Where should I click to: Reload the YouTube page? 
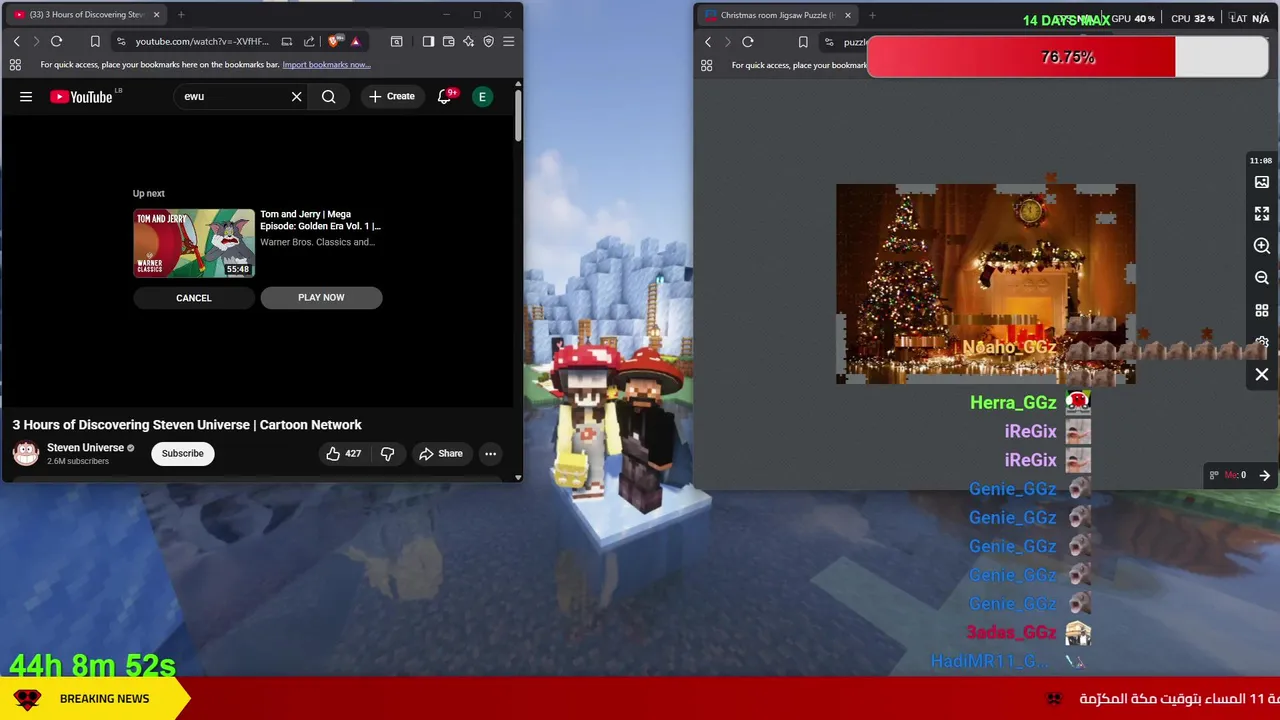point(56,41)
